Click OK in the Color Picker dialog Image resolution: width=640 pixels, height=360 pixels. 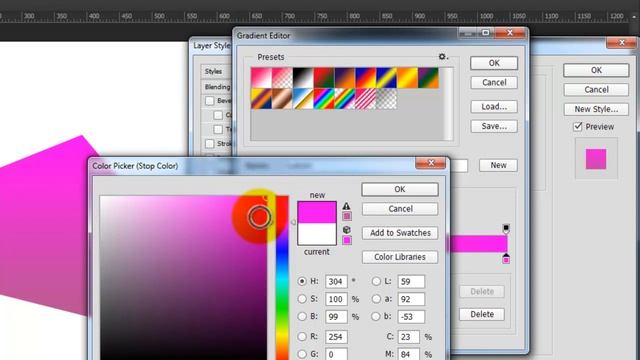400,189
